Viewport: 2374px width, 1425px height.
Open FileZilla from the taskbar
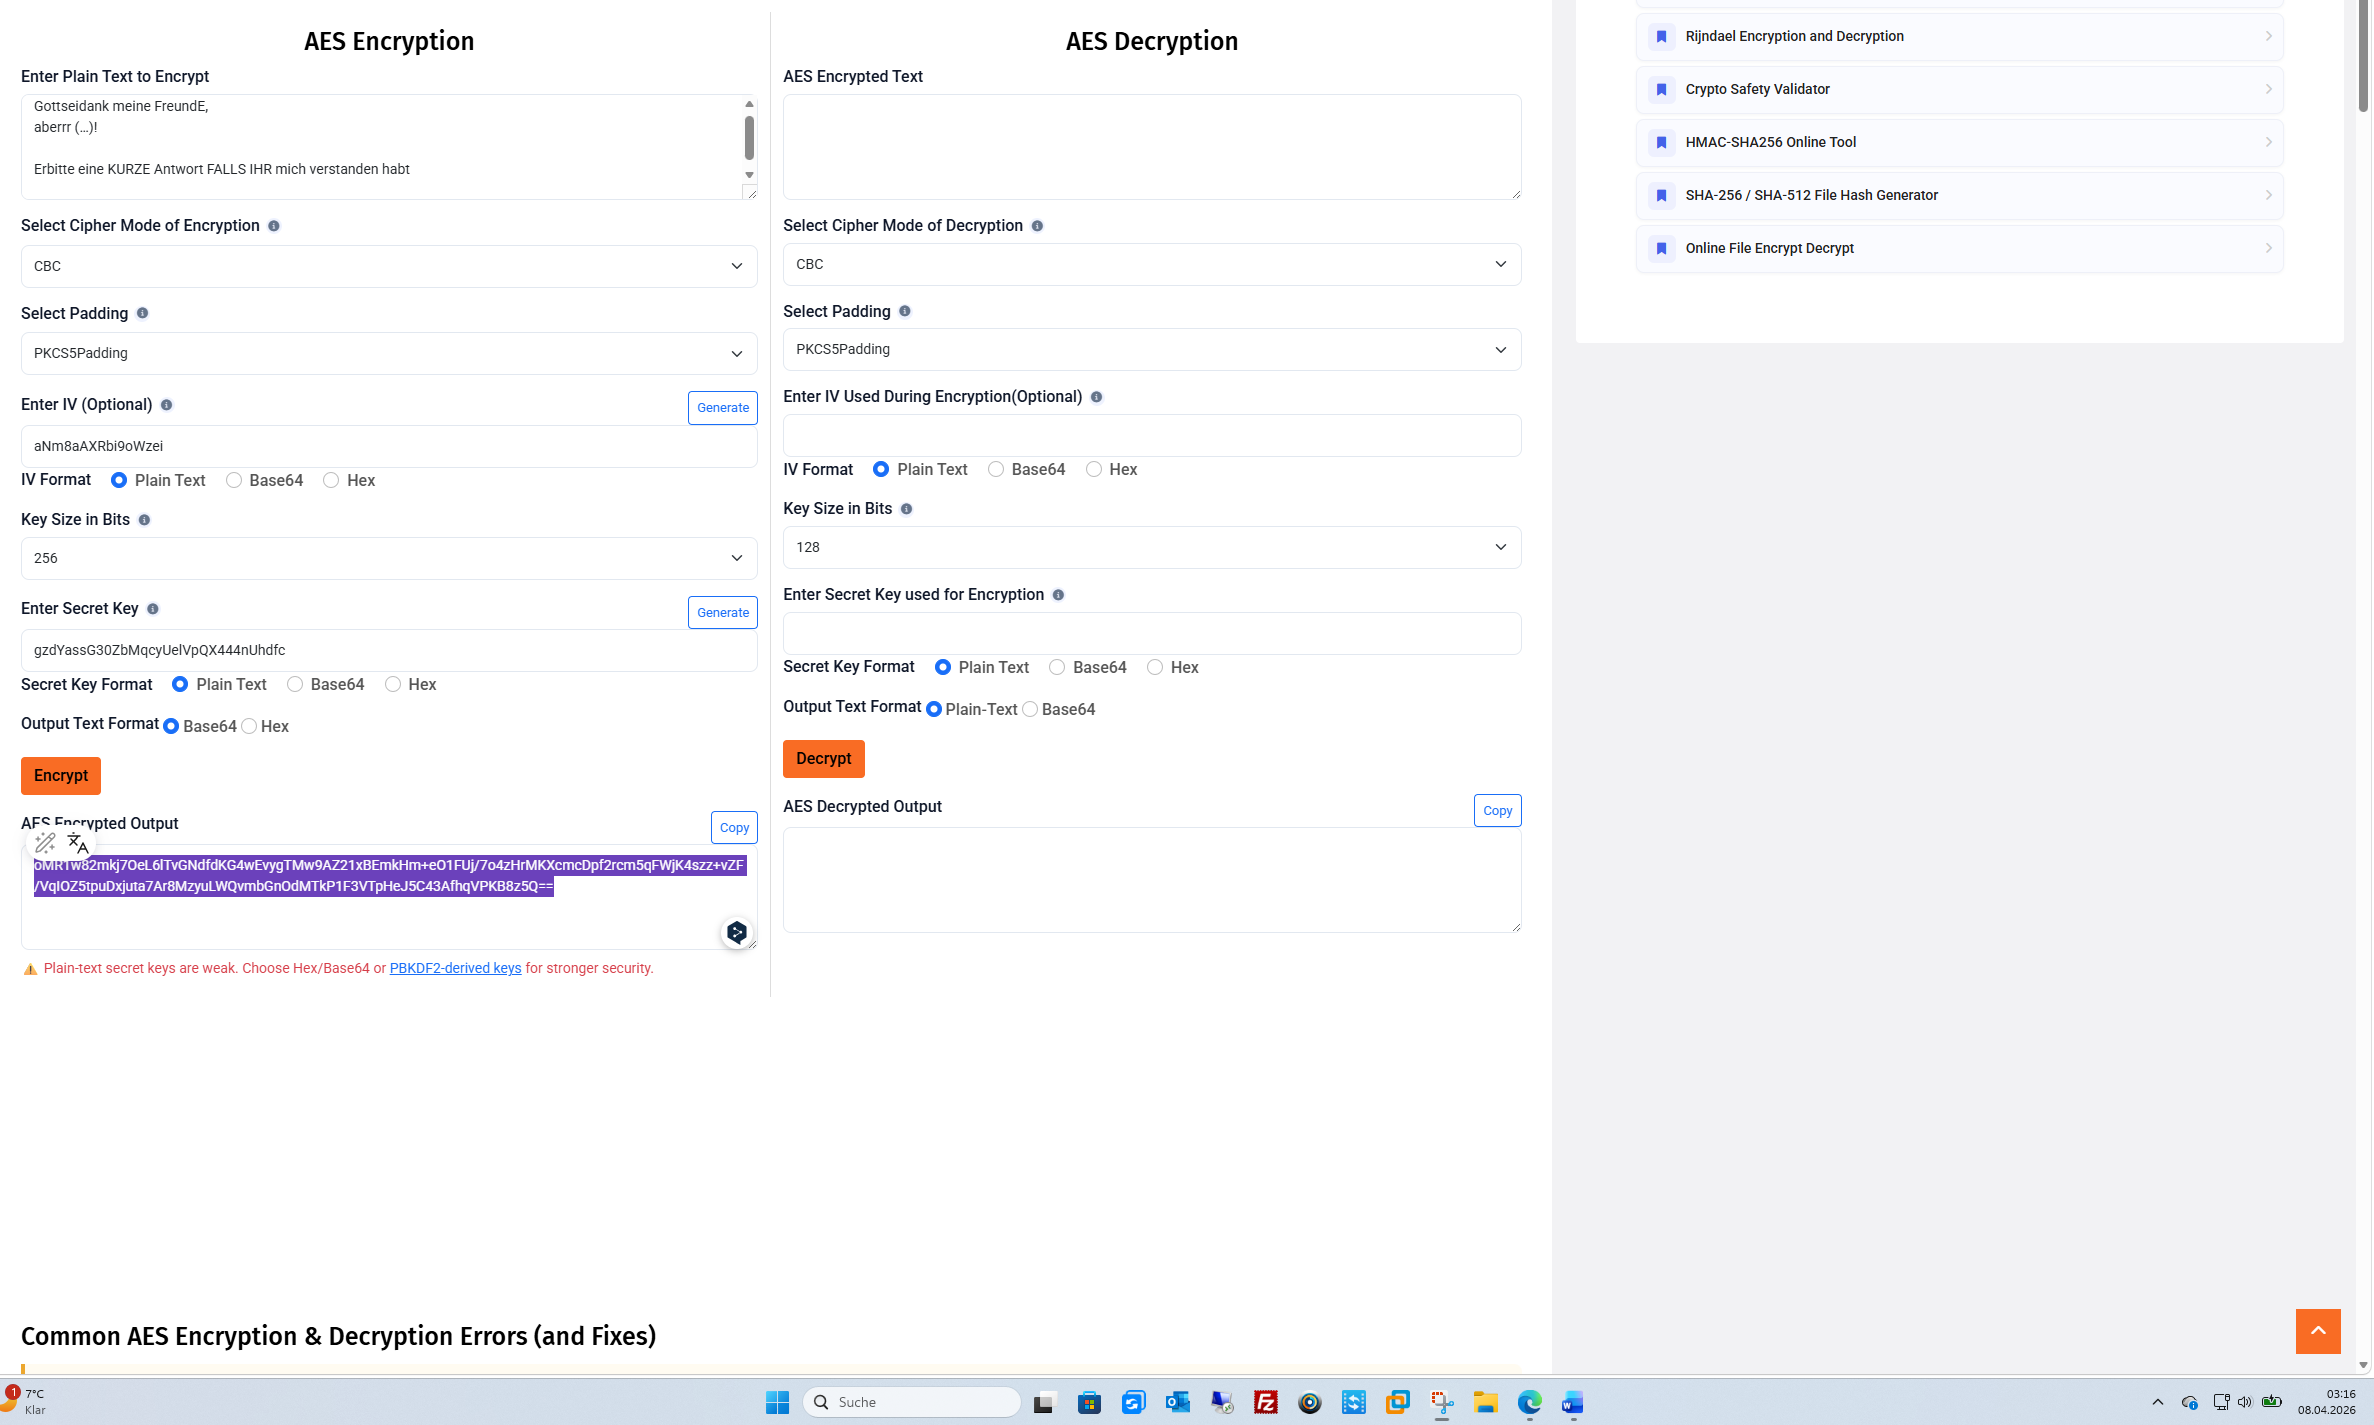pos(1265,1402)
